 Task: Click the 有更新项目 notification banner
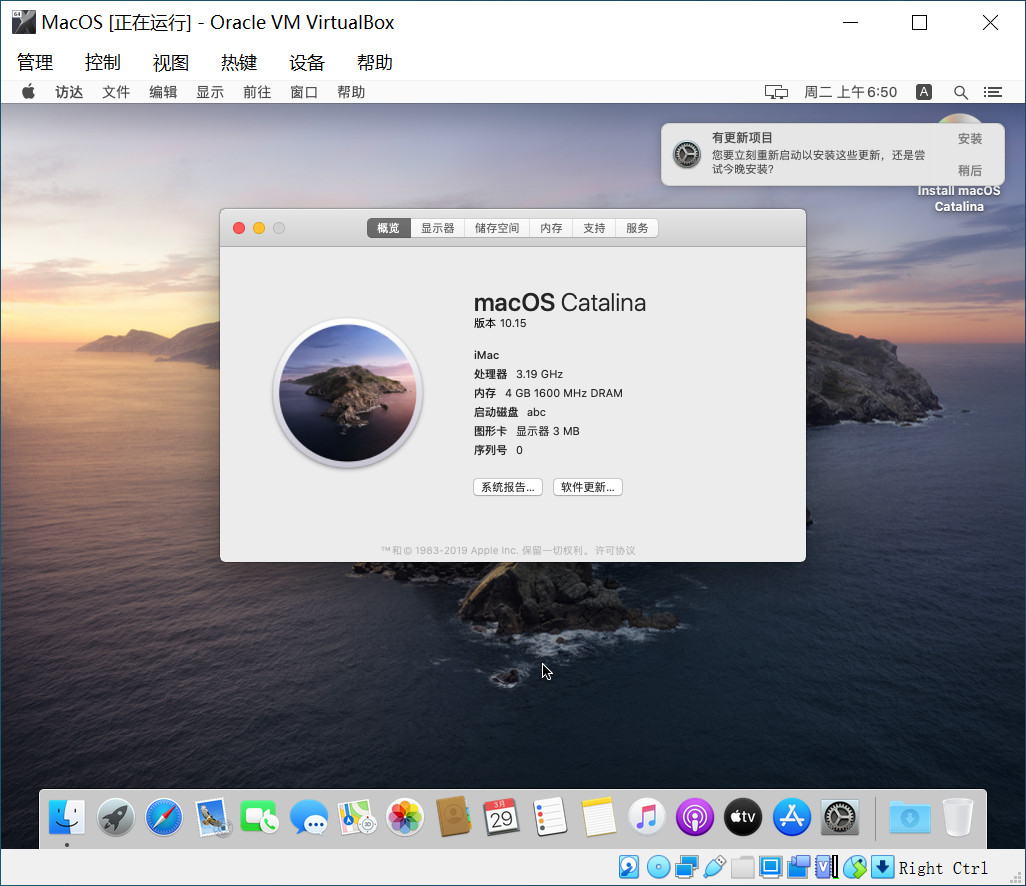[x=832, y=154]
